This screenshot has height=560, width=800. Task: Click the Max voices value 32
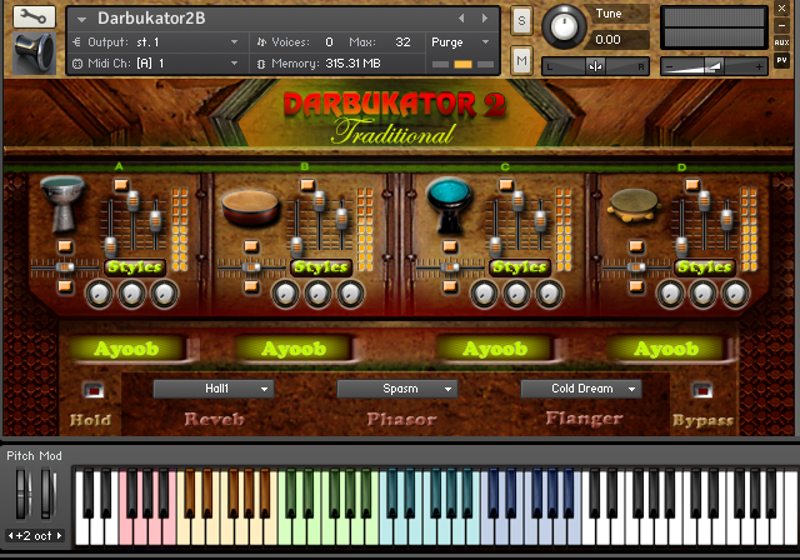[x=403, y=42]
